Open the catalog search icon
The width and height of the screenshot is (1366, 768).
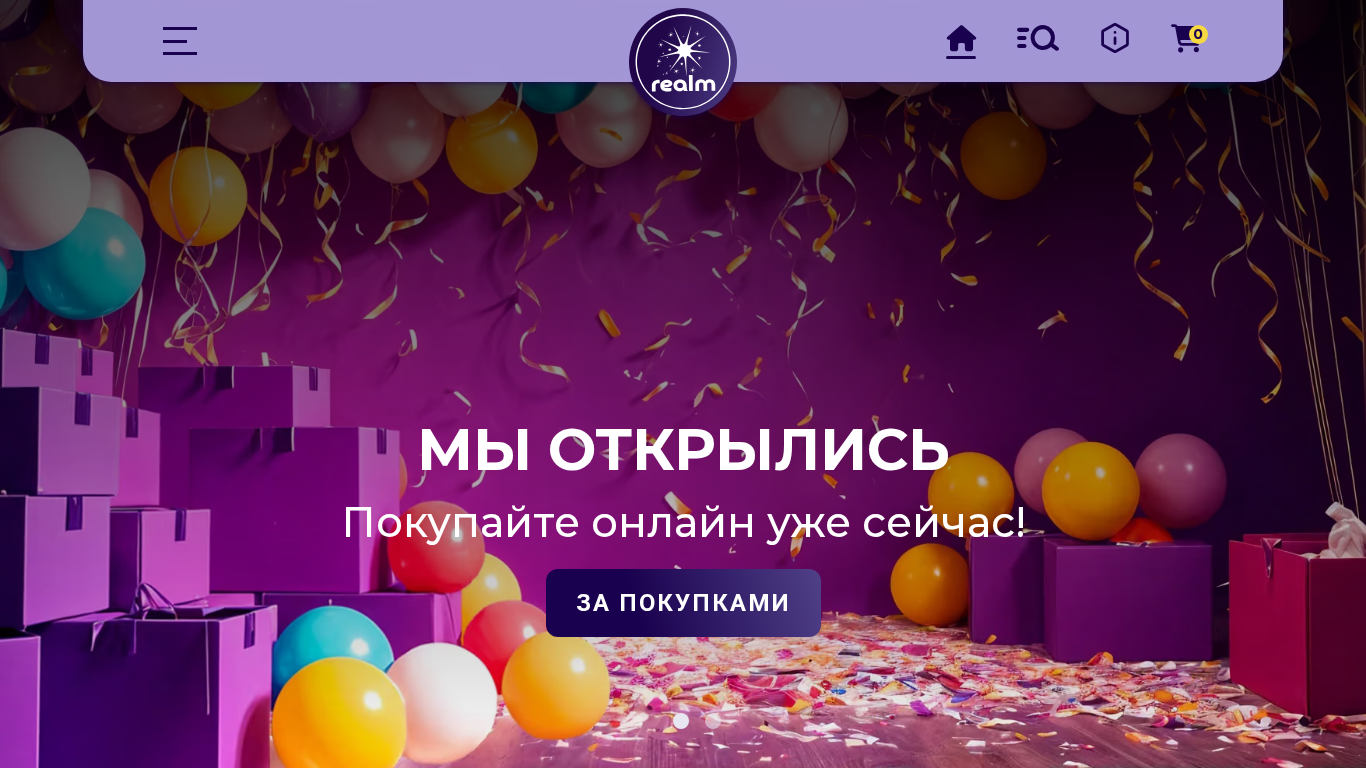point(1038,39)
